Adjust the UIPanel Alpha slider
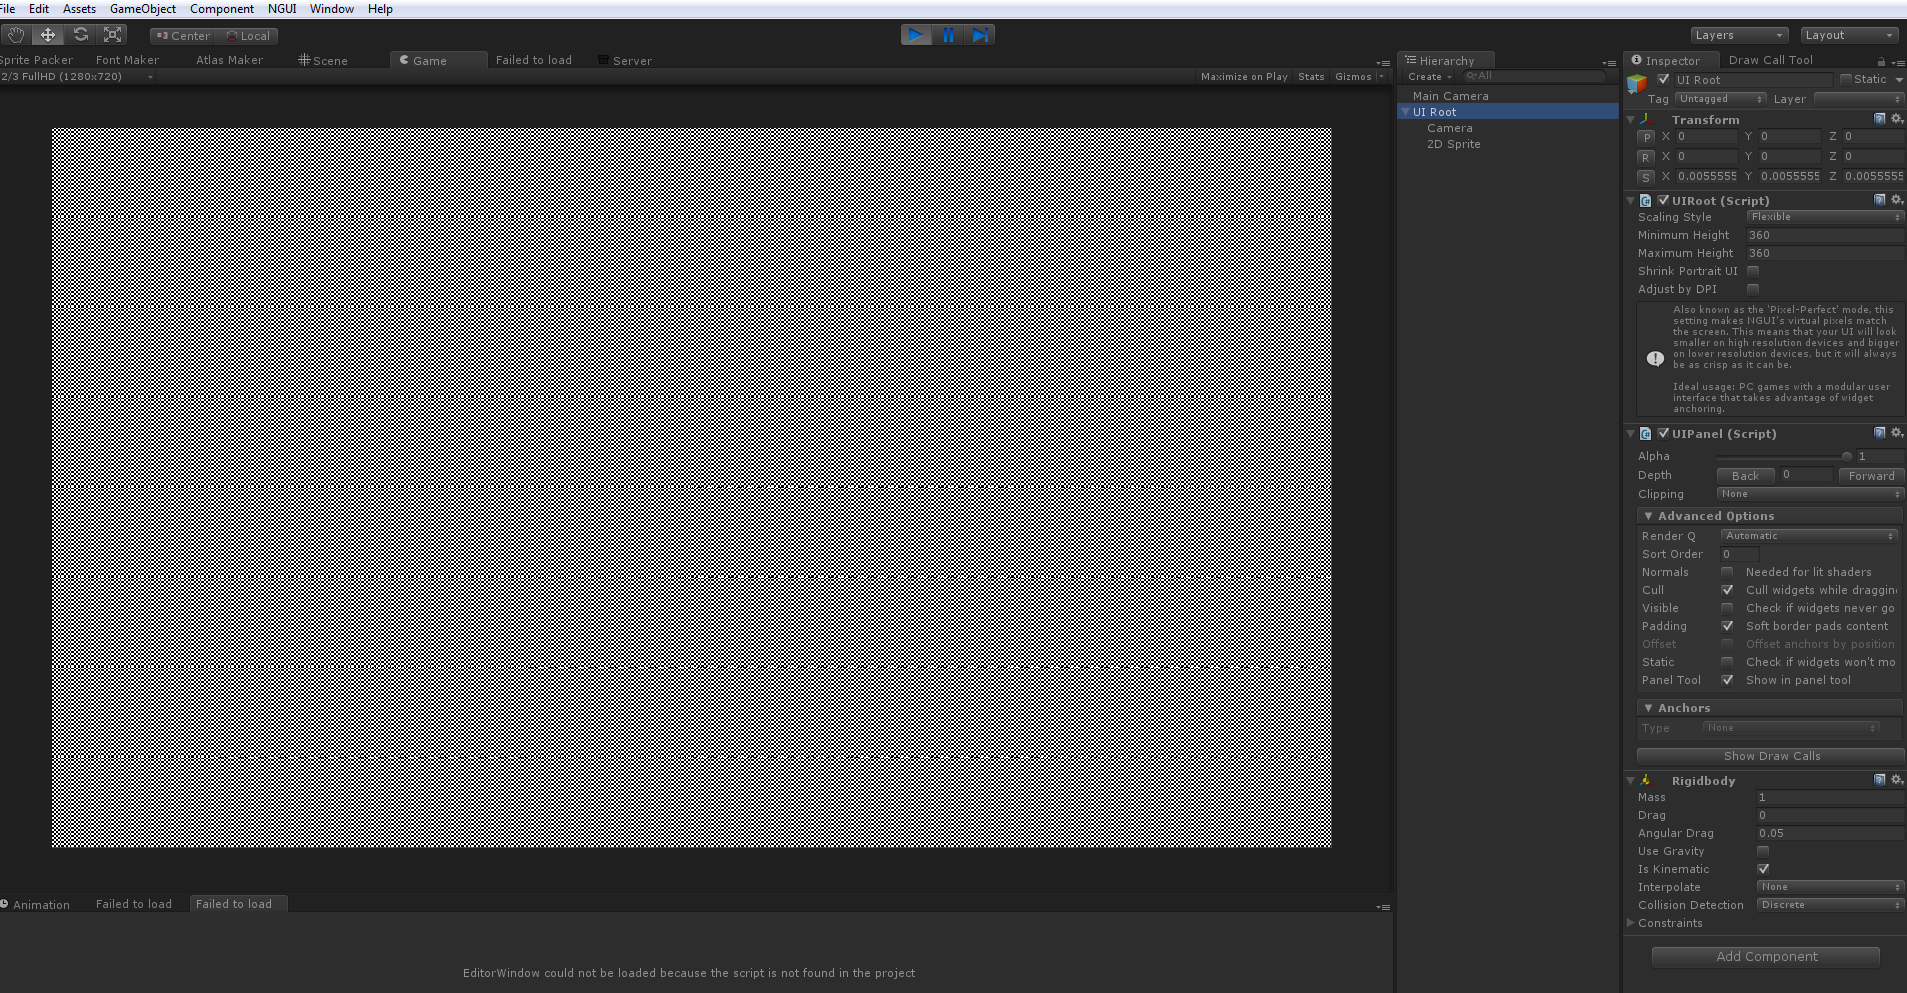 tap(1782, 456)
